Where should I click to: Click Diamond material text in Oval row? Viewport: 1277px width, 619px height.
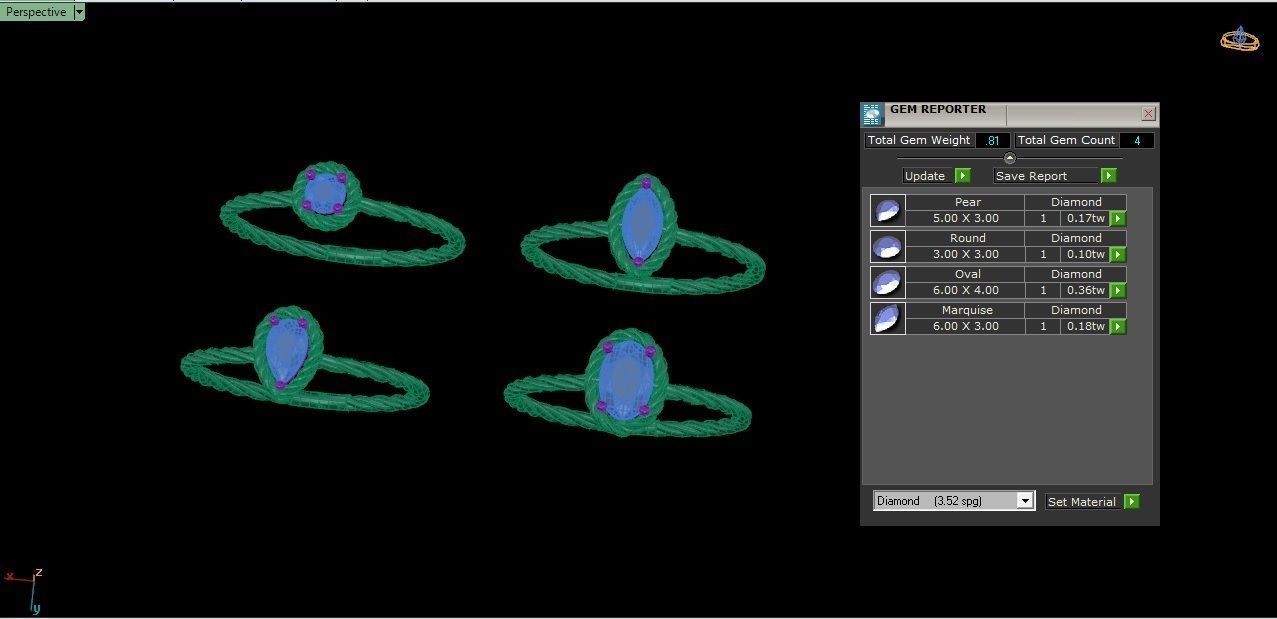(x=1076, y=274)
